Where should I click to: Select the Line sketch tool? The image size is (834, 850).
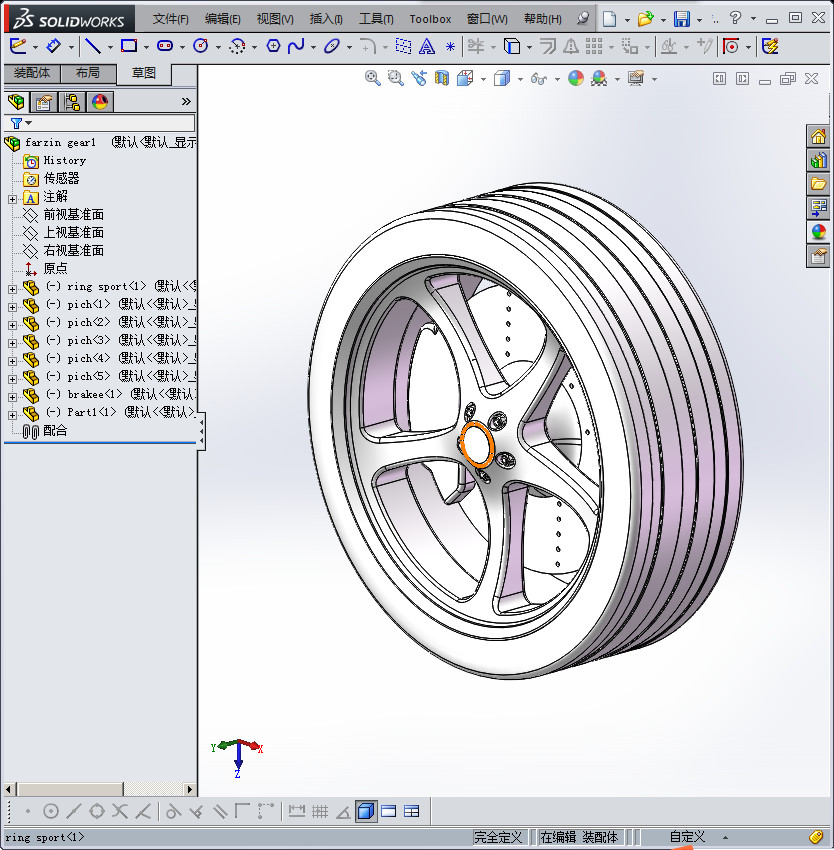92,46
